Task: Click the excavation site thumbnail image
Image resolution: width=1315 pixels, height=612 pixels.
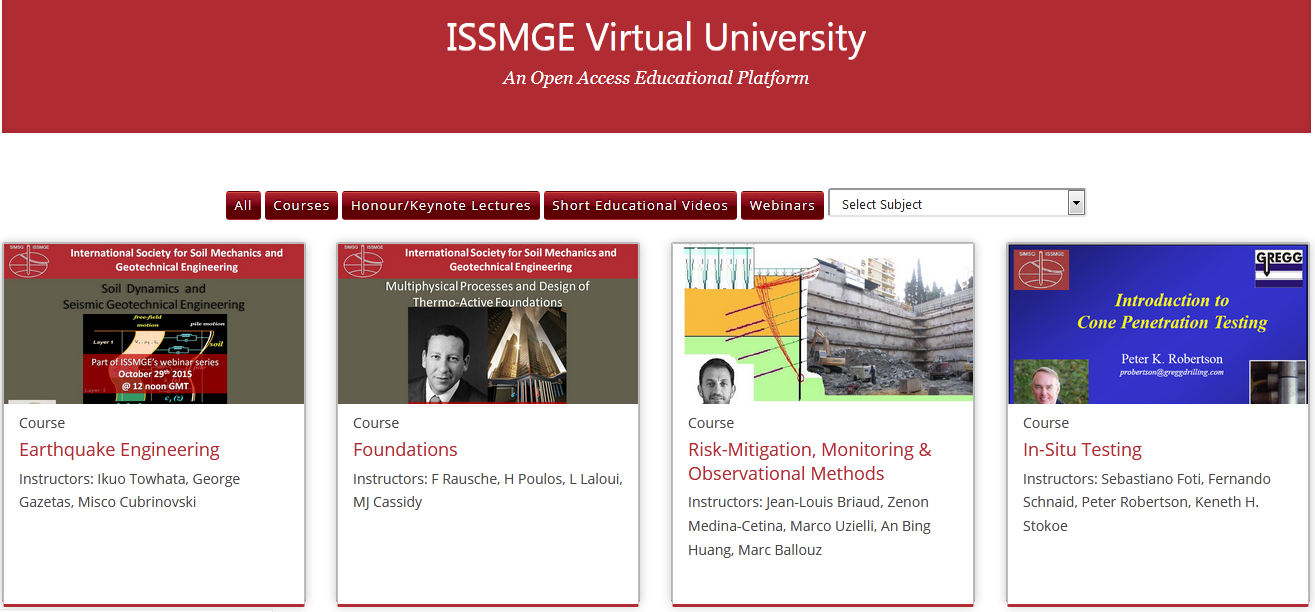Action: [823, 323]
